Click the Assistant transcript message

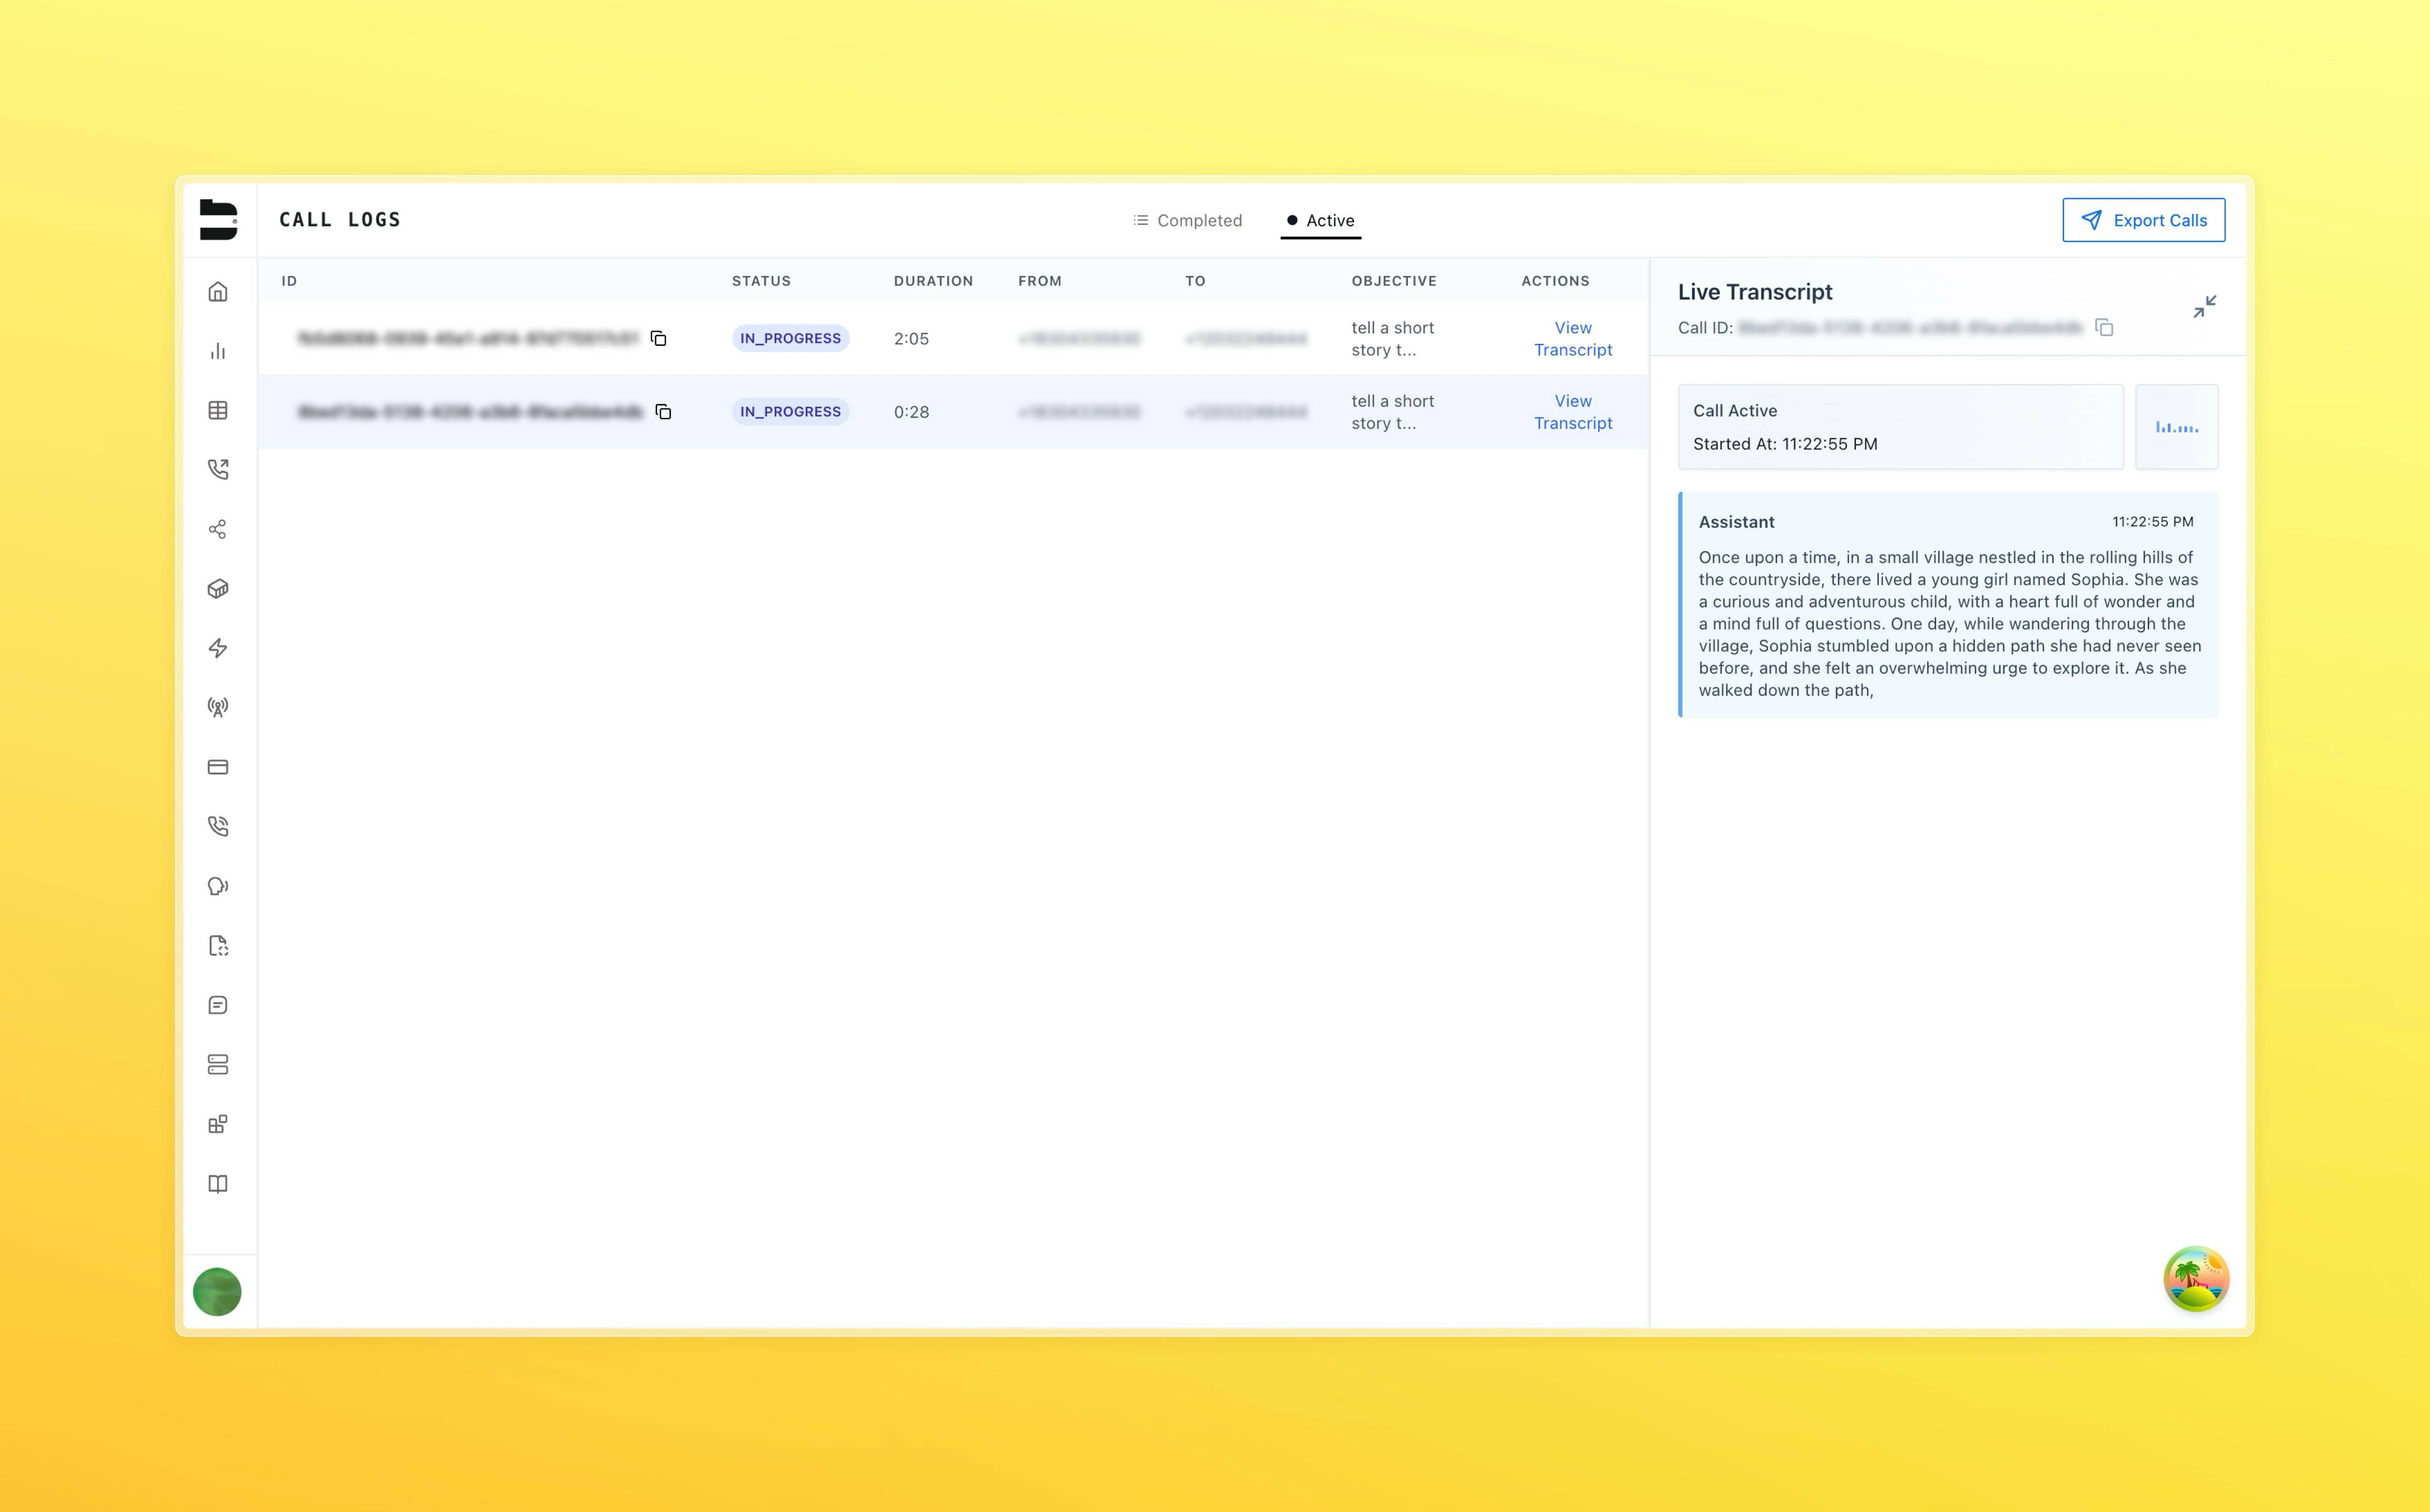click(x=1948, y=605)
